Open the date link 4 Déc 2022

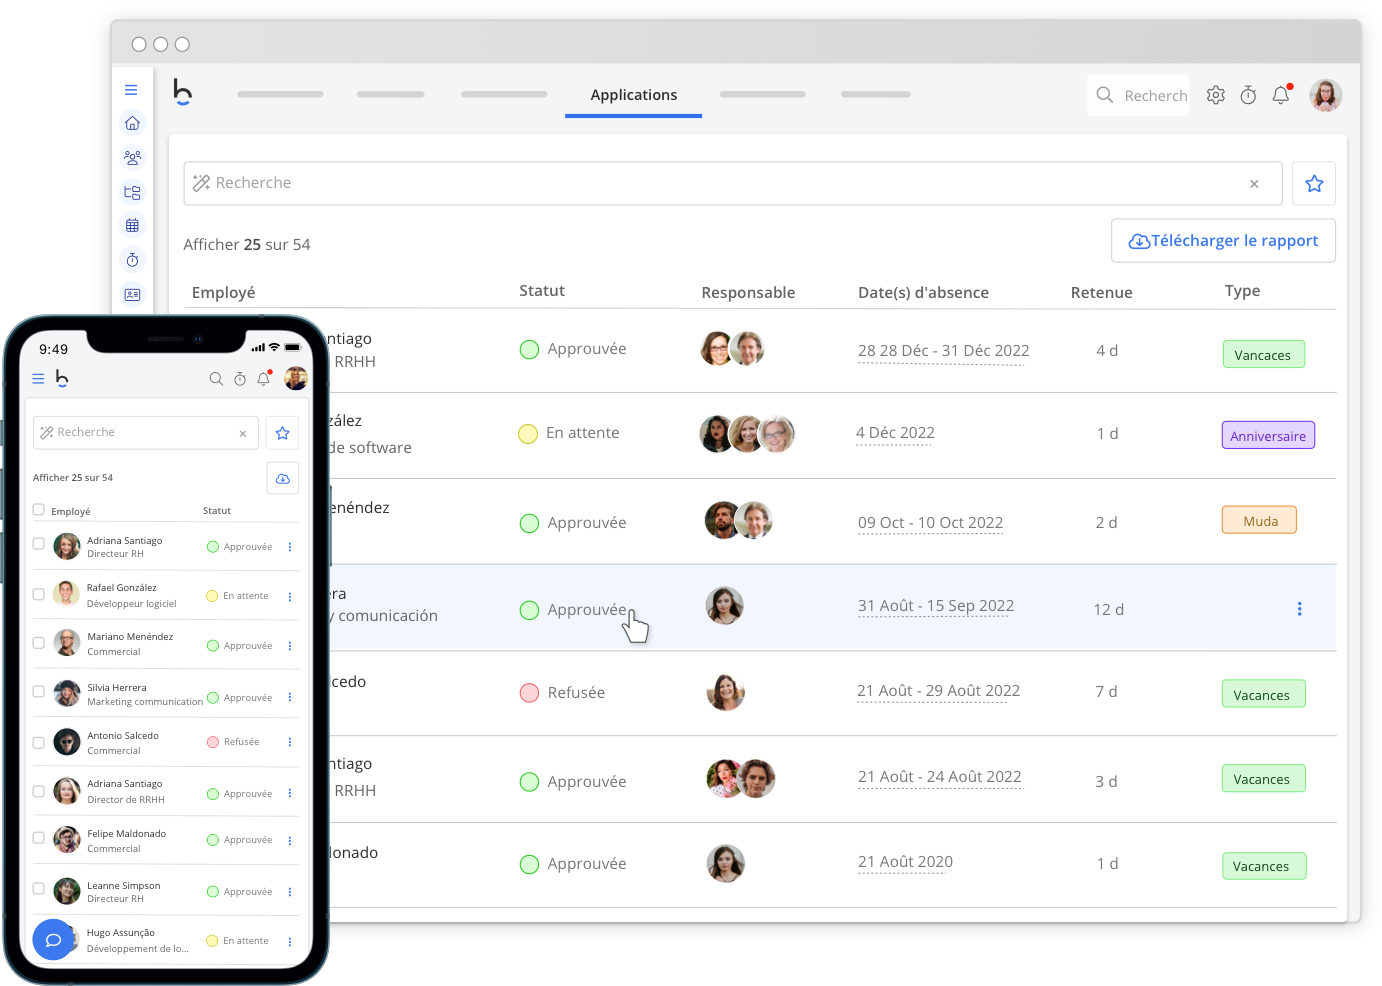pyautogui.click(x=894, y=432)
